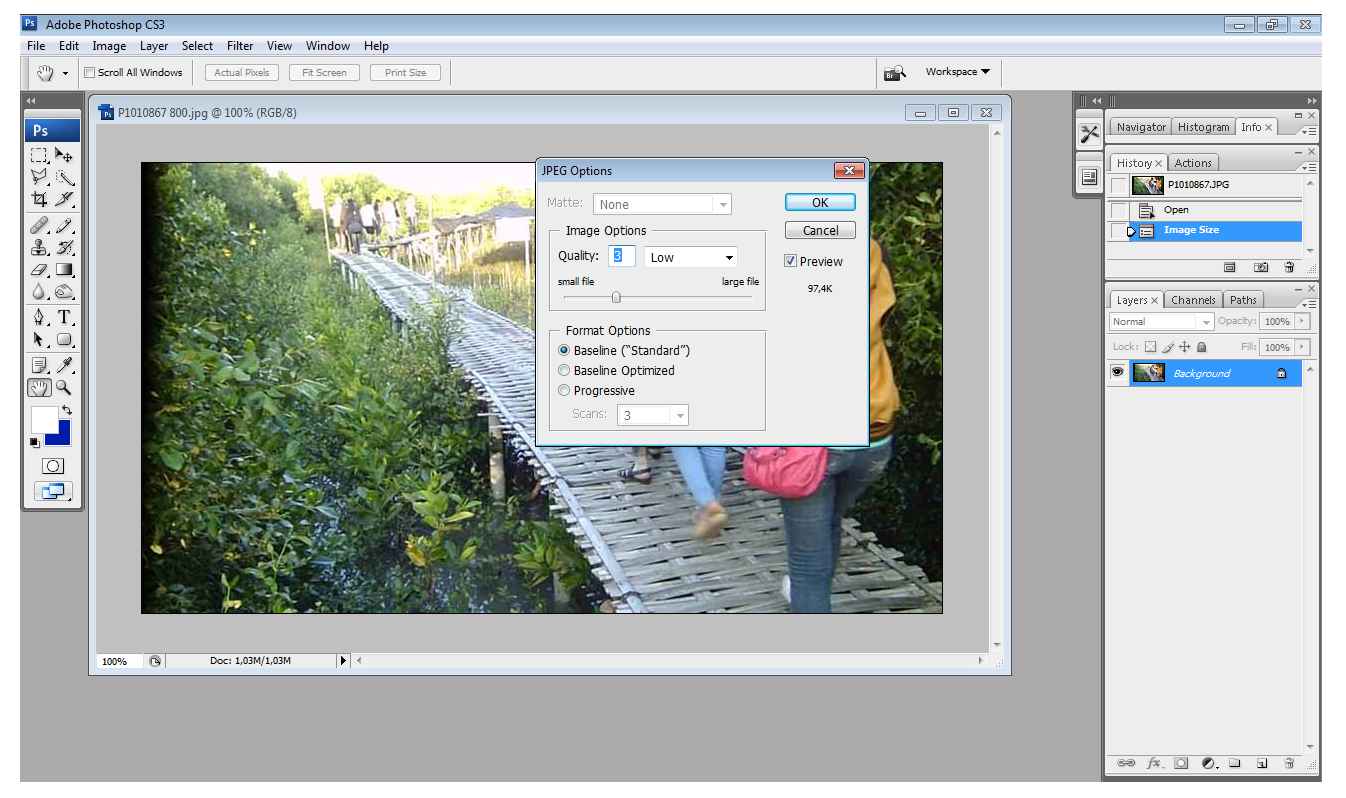Open the Layer menu

(x=154, y=46)
